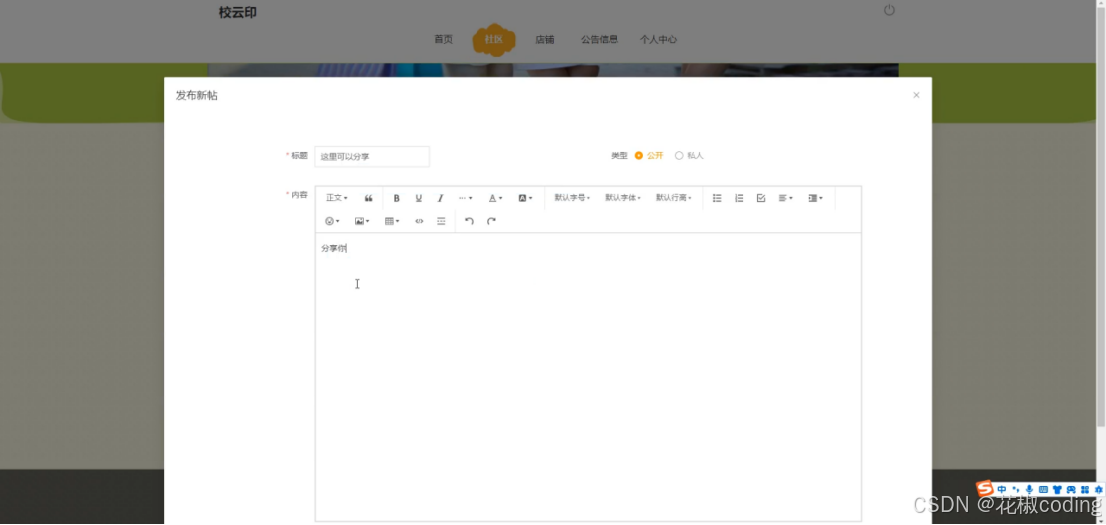Toggle italic formatting

(440, 198)
